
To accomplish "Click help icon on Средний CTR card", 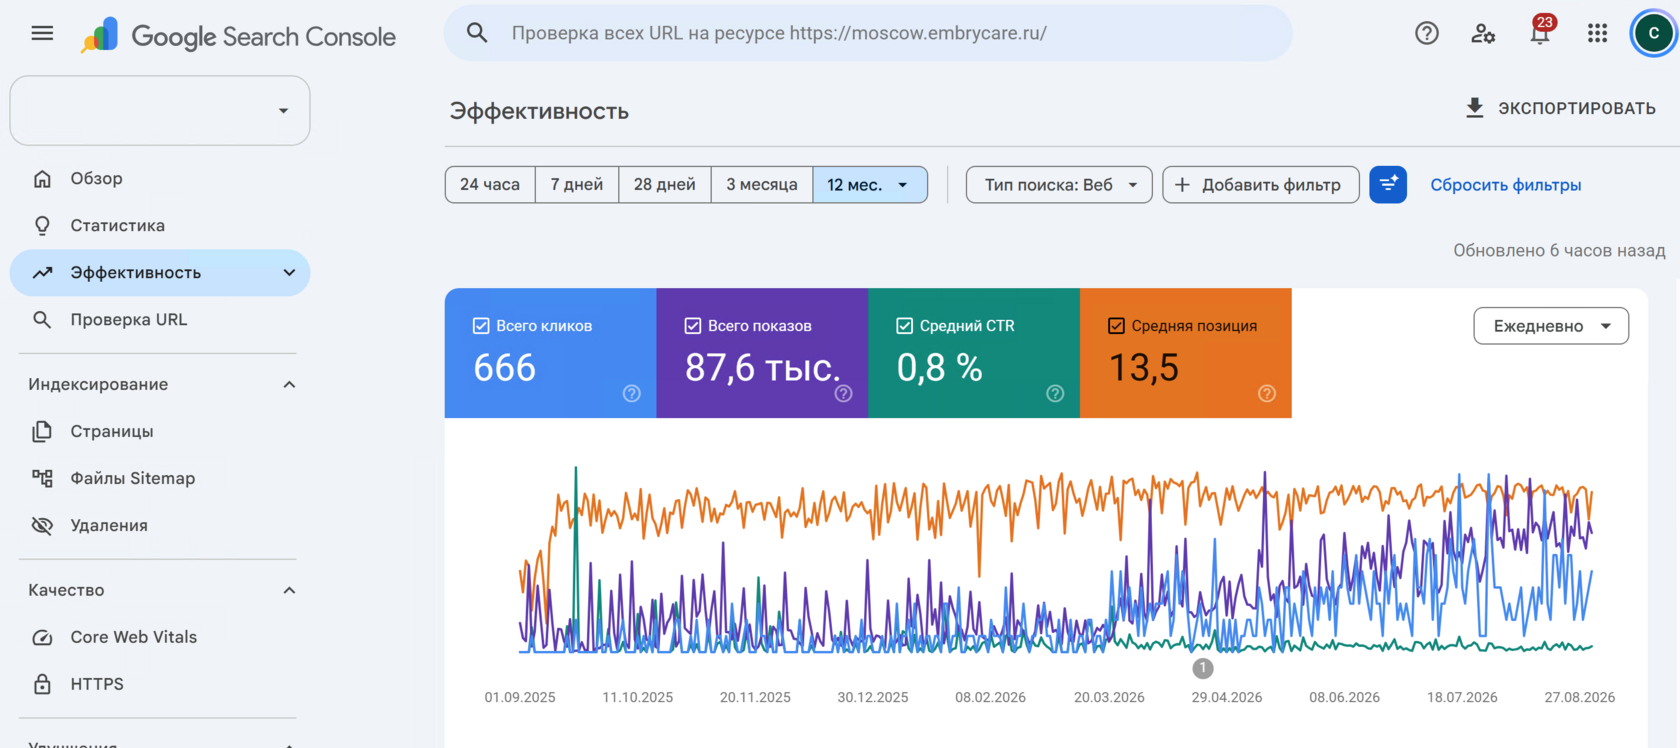I will tap(1055, 394).
